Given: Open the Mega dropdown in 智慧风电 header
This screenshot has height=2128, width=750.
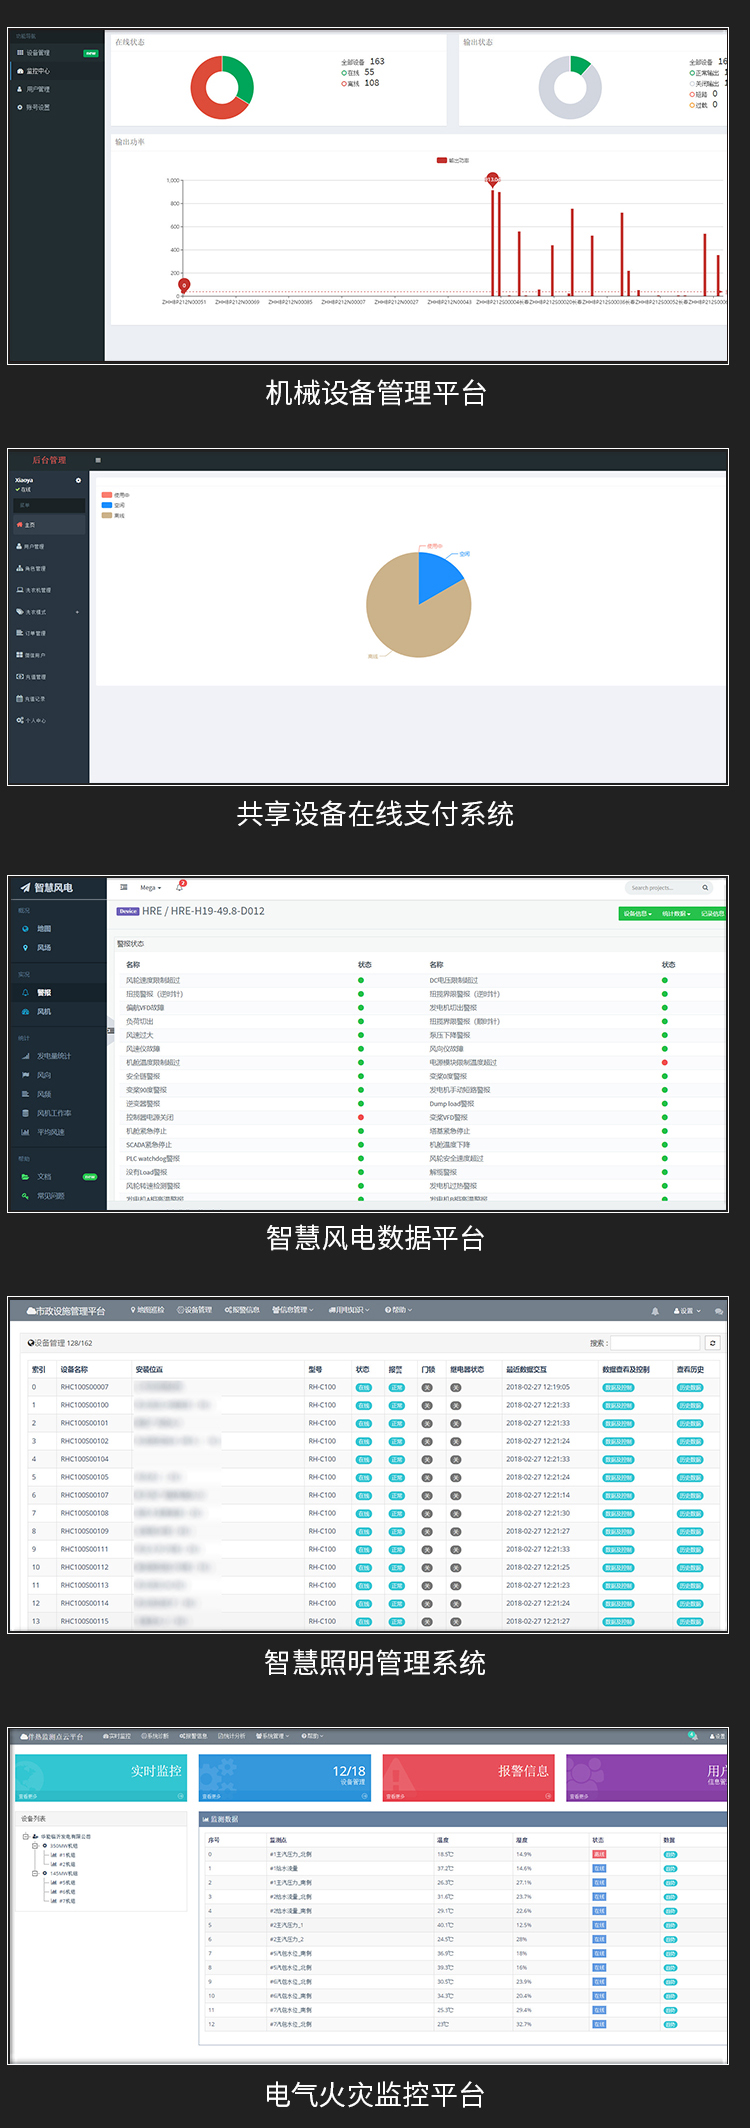Looking at the screenshot, I should (151, 888).
